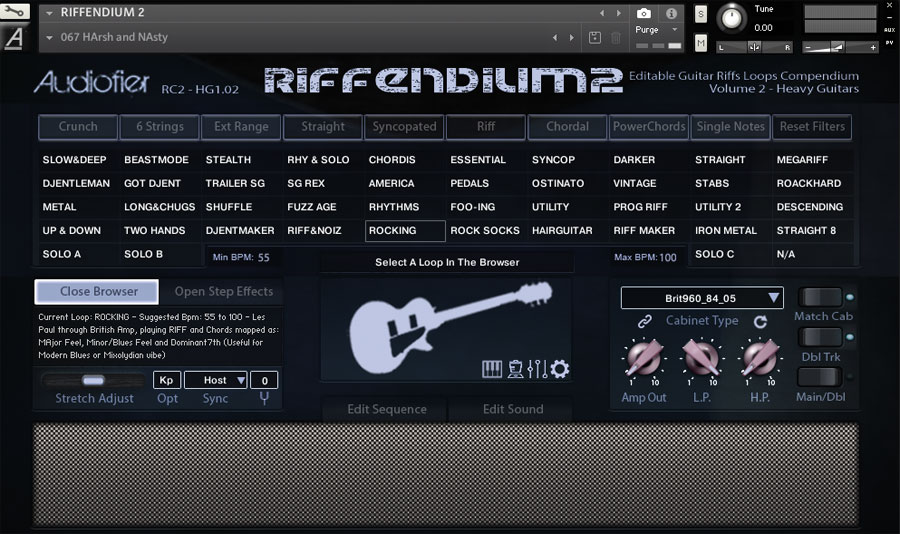Open the Brit960_84_05 cabinet dropdown
This screenshot has width=900, height=534.
701,298
